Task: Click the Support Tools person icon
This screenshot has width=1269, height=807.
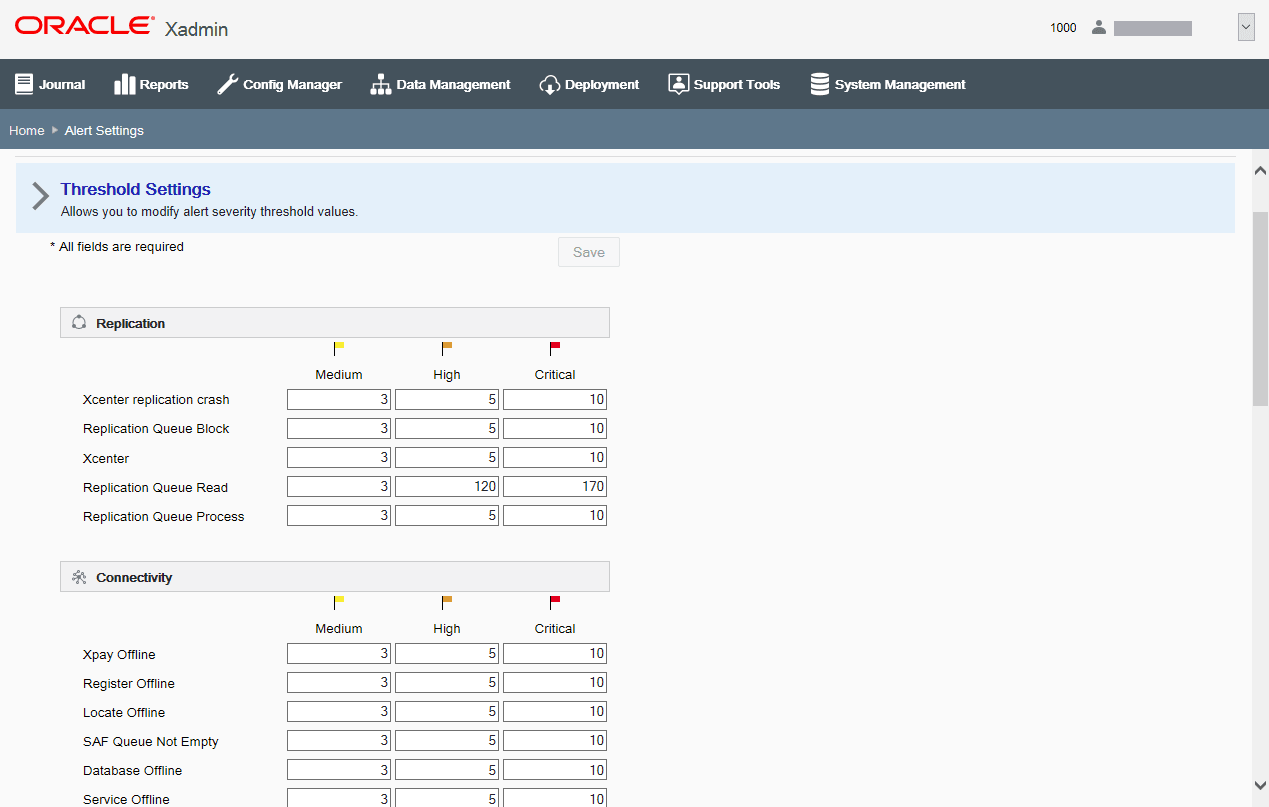Action: 679,84
